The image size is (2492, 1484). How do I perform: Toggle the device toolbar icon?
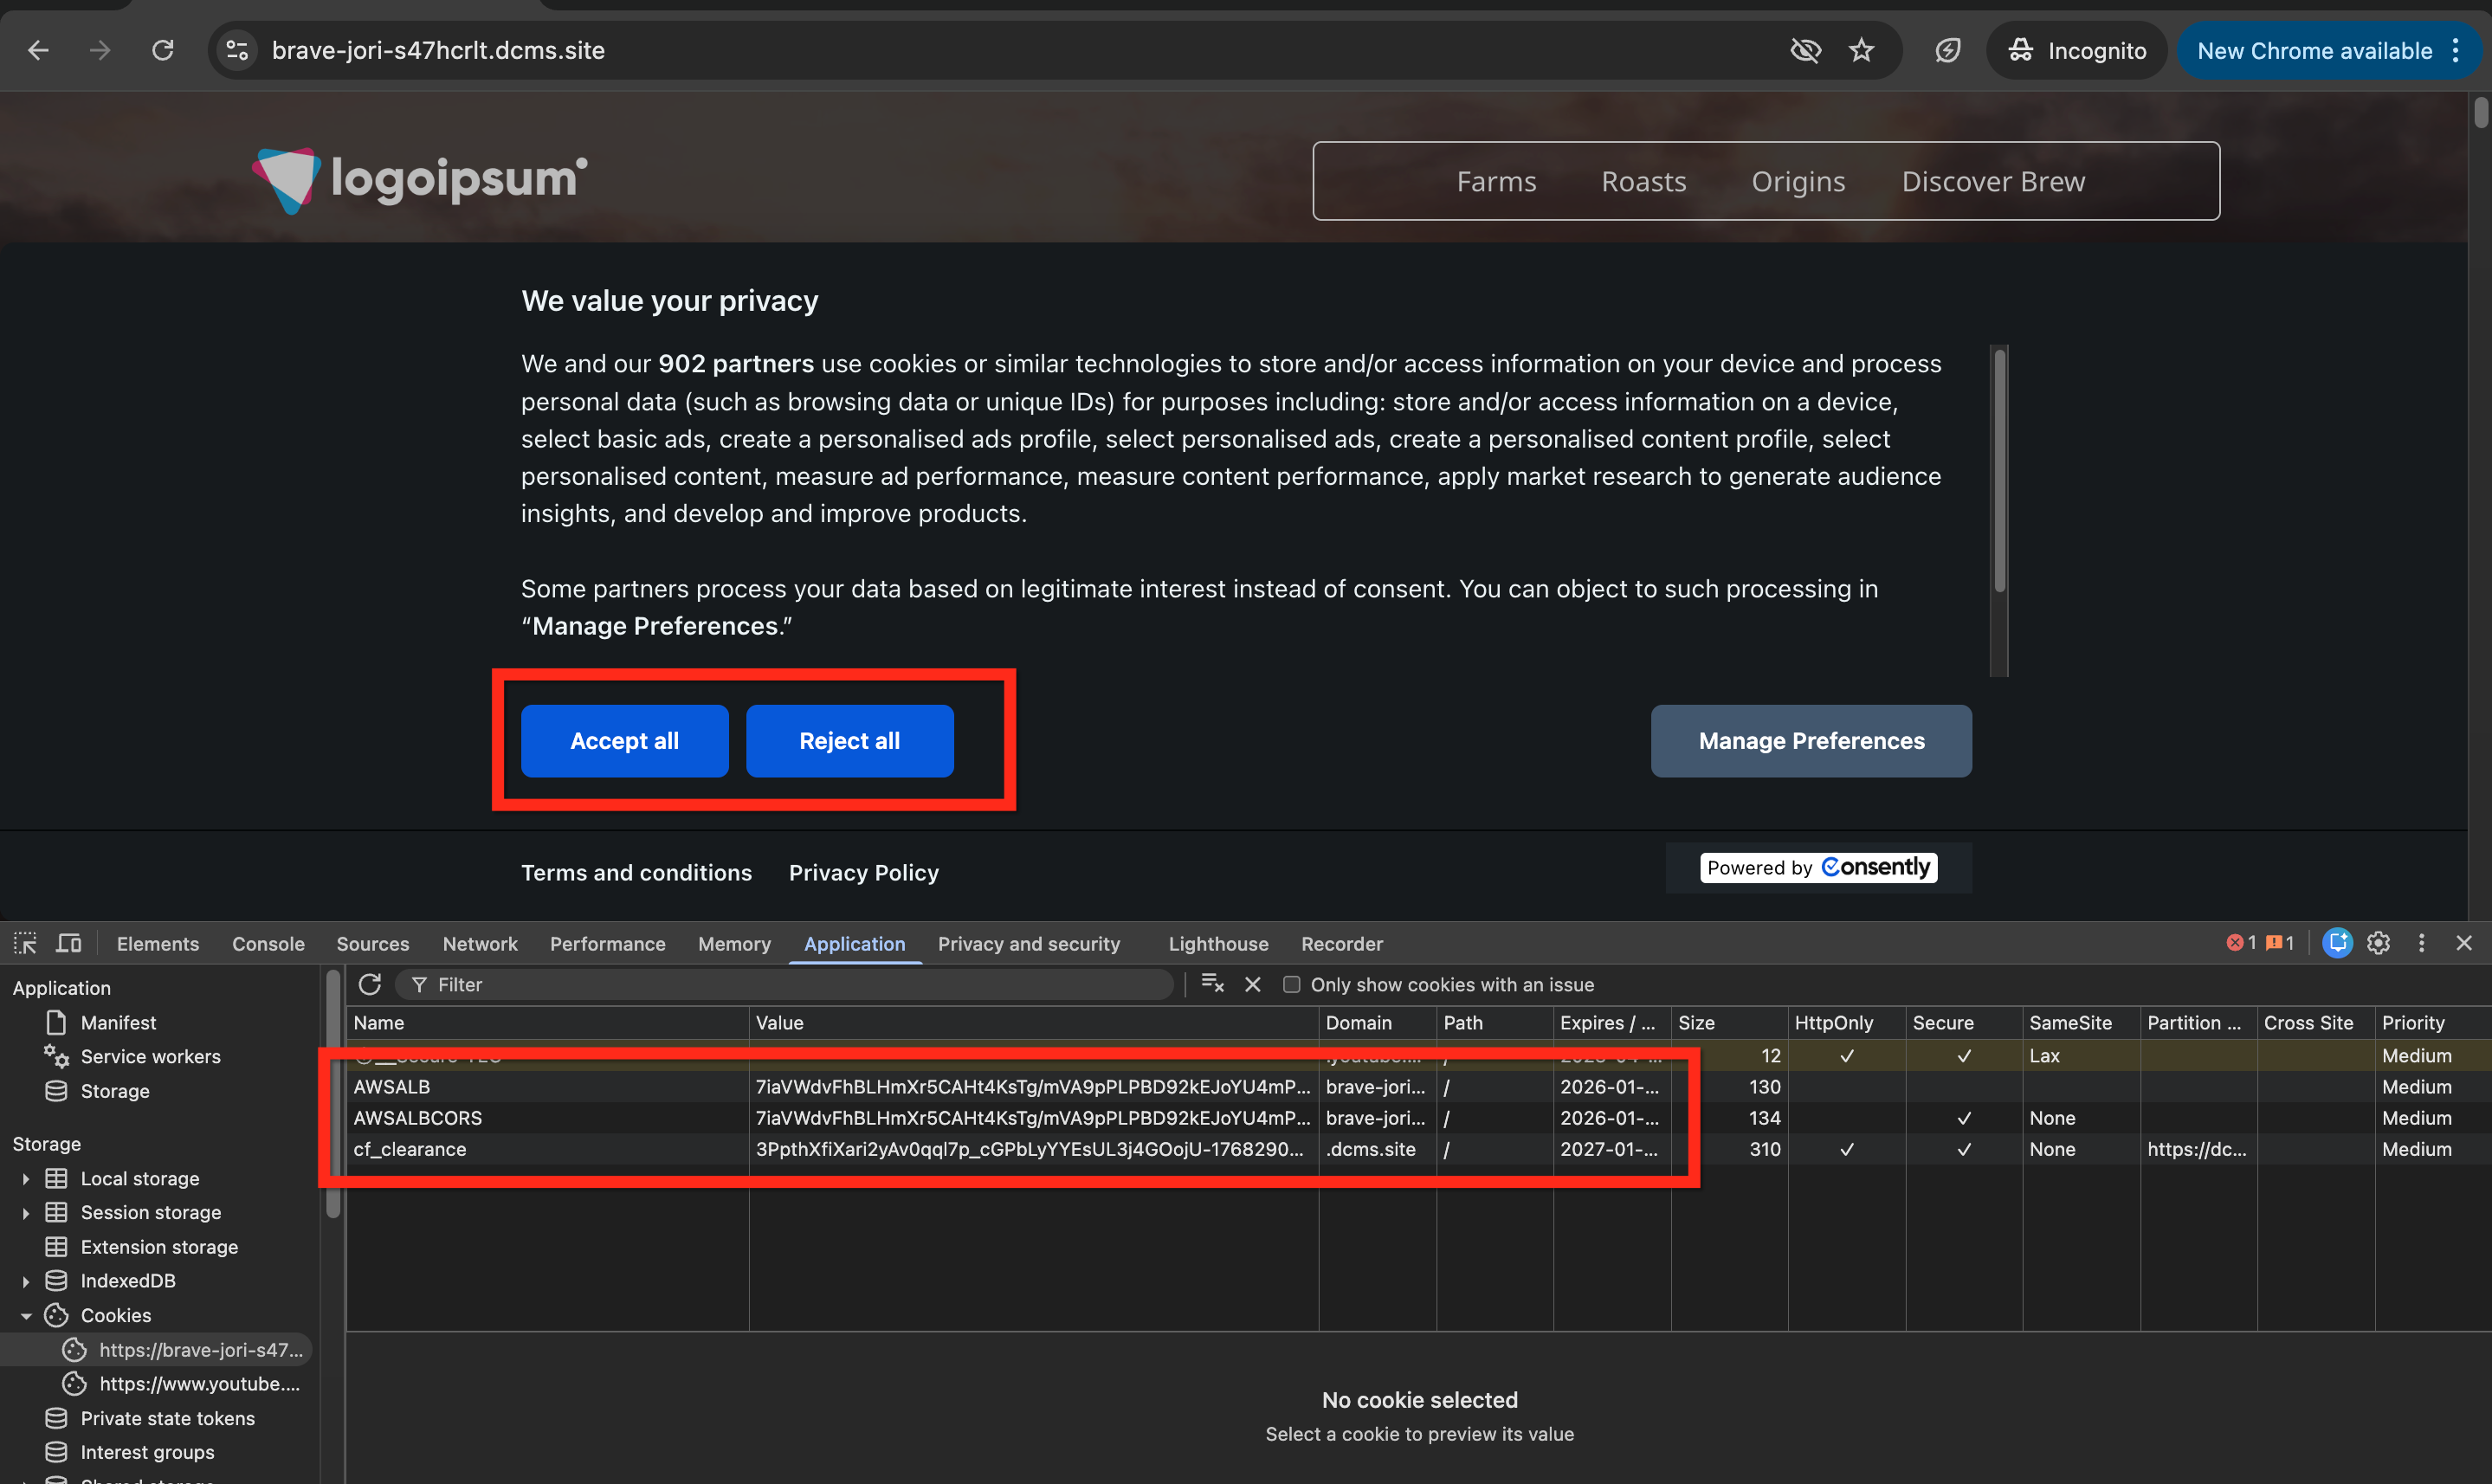[x=68, y=943]
